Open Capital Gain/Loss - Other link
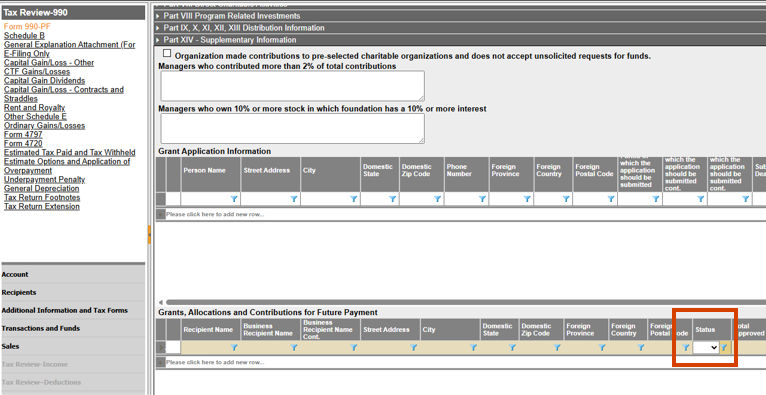 pos(49,62)
